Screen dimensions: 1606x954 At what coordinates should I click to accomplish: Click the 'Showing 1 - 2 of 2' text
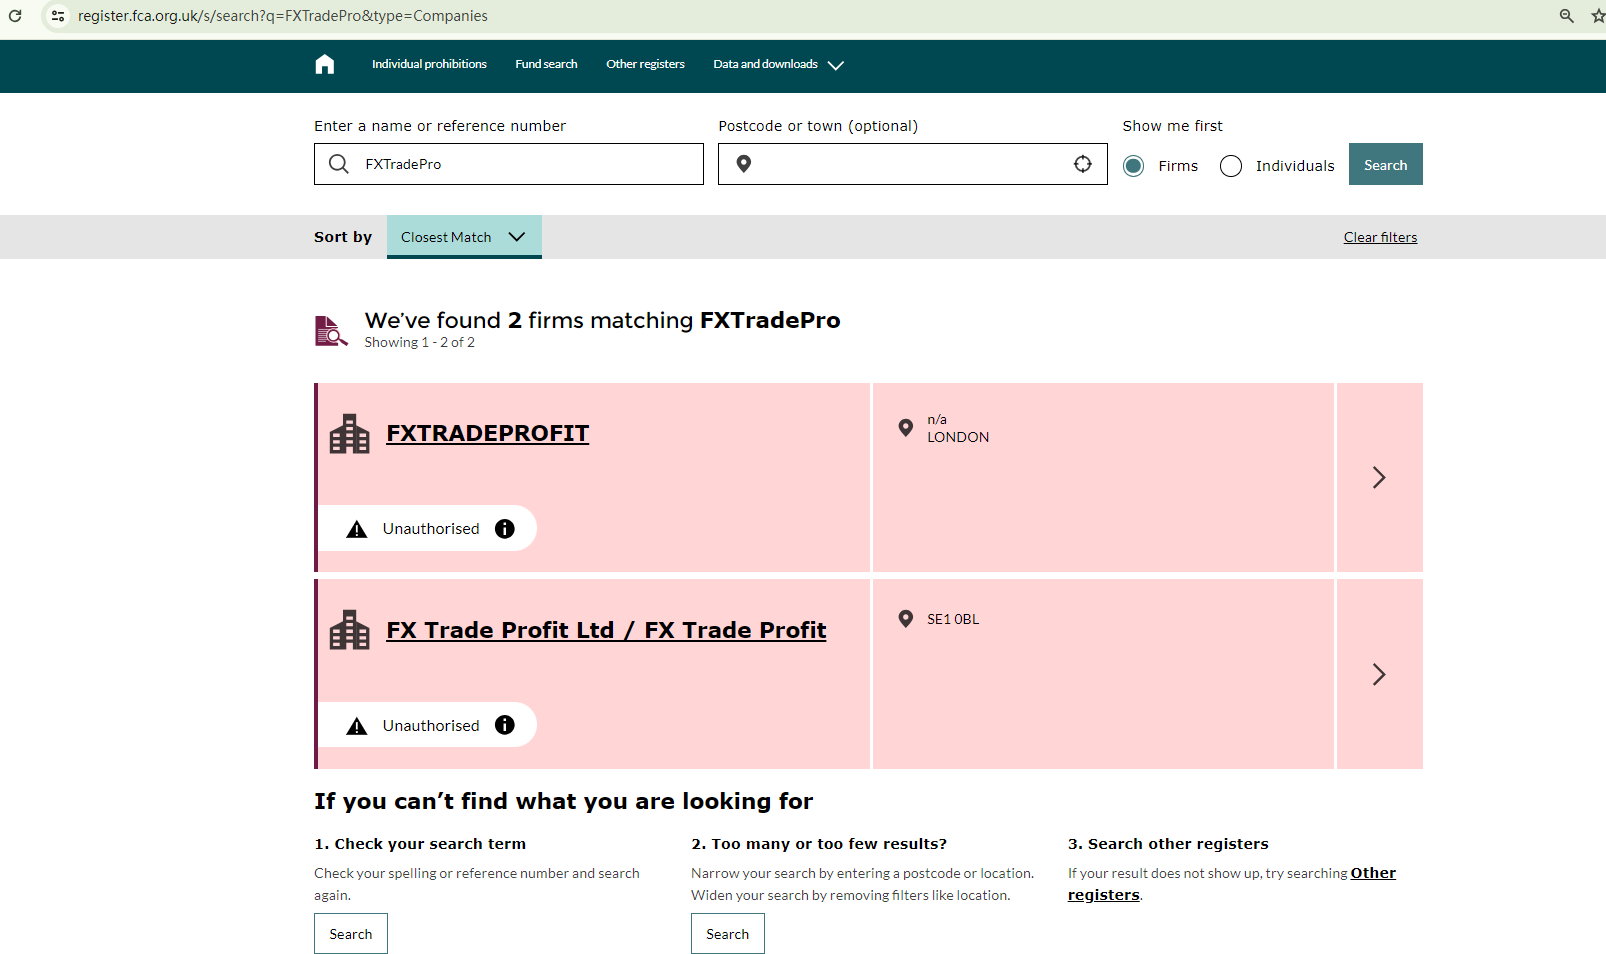tap(420, 342)
